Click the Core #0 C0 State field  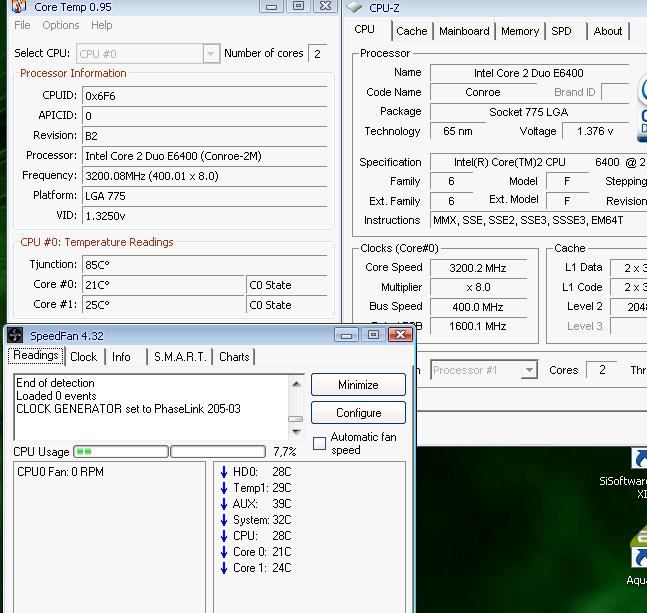286,285
